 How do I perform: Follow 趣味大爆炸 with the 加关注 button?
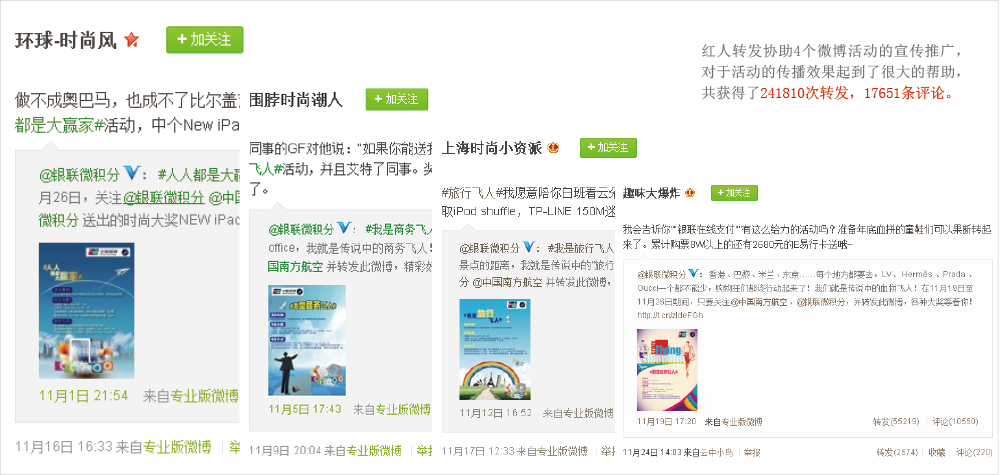(734, 193)
